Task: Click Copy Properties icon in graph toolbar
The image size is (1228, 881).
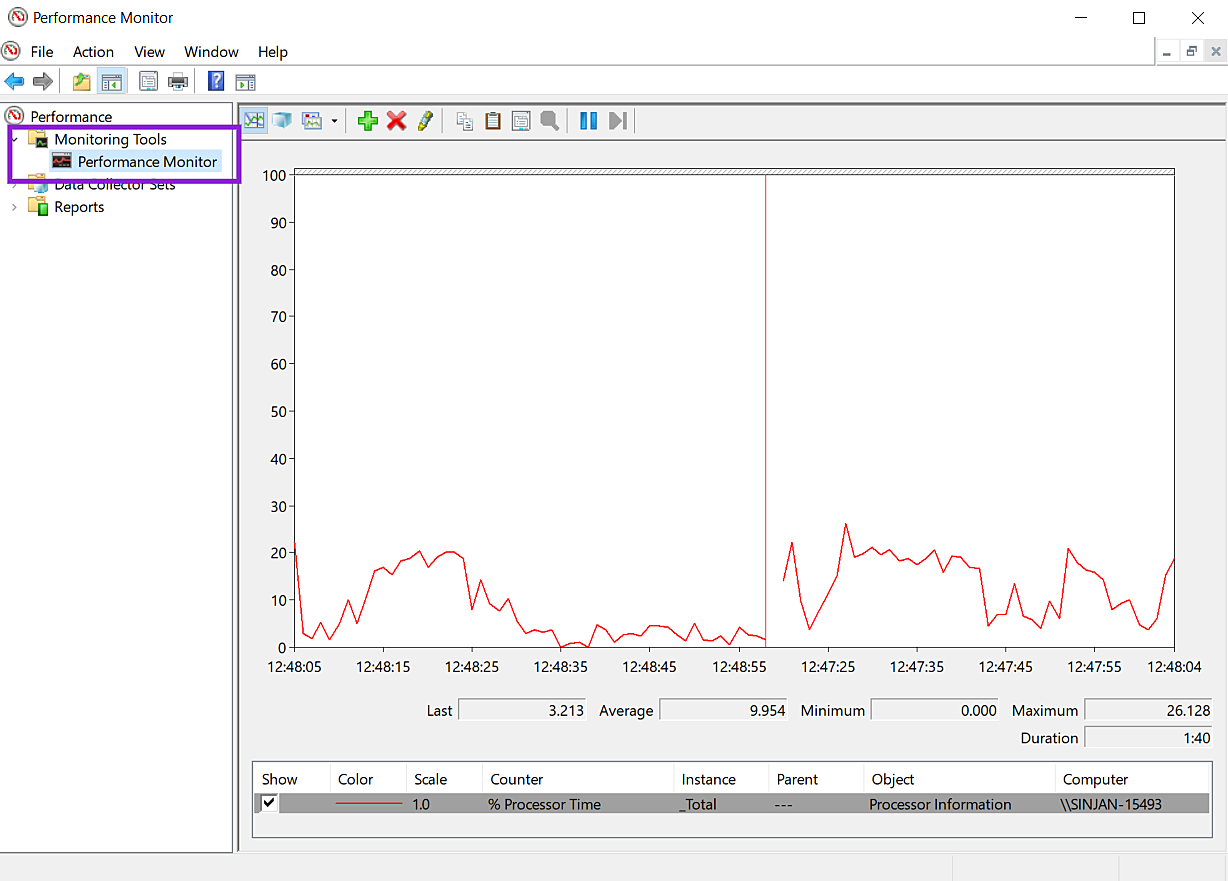Action: (x=465, y=121)
